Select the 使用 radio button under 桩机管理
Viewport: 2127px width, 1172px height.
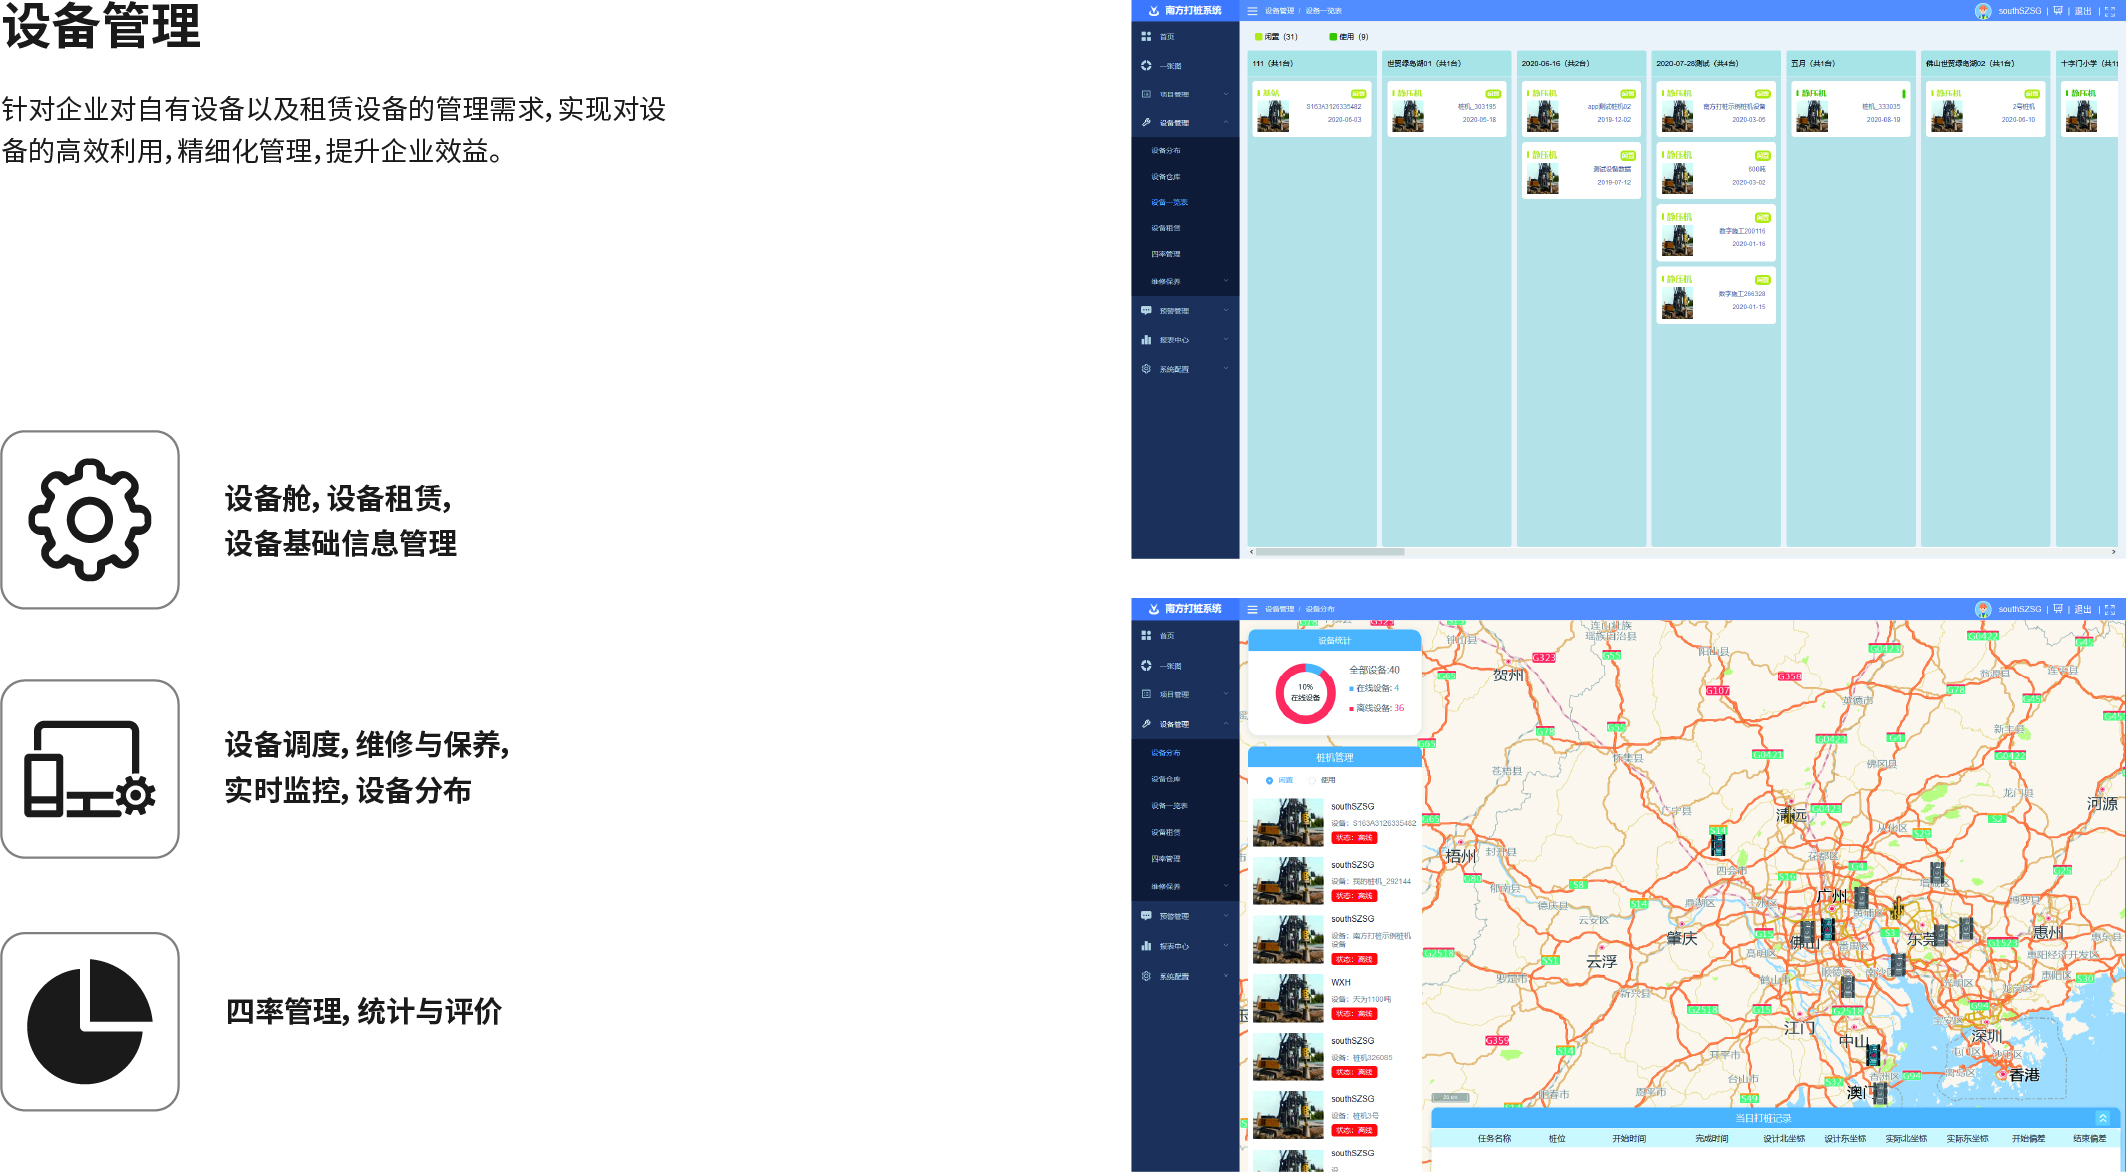(x=1312, y=780)
